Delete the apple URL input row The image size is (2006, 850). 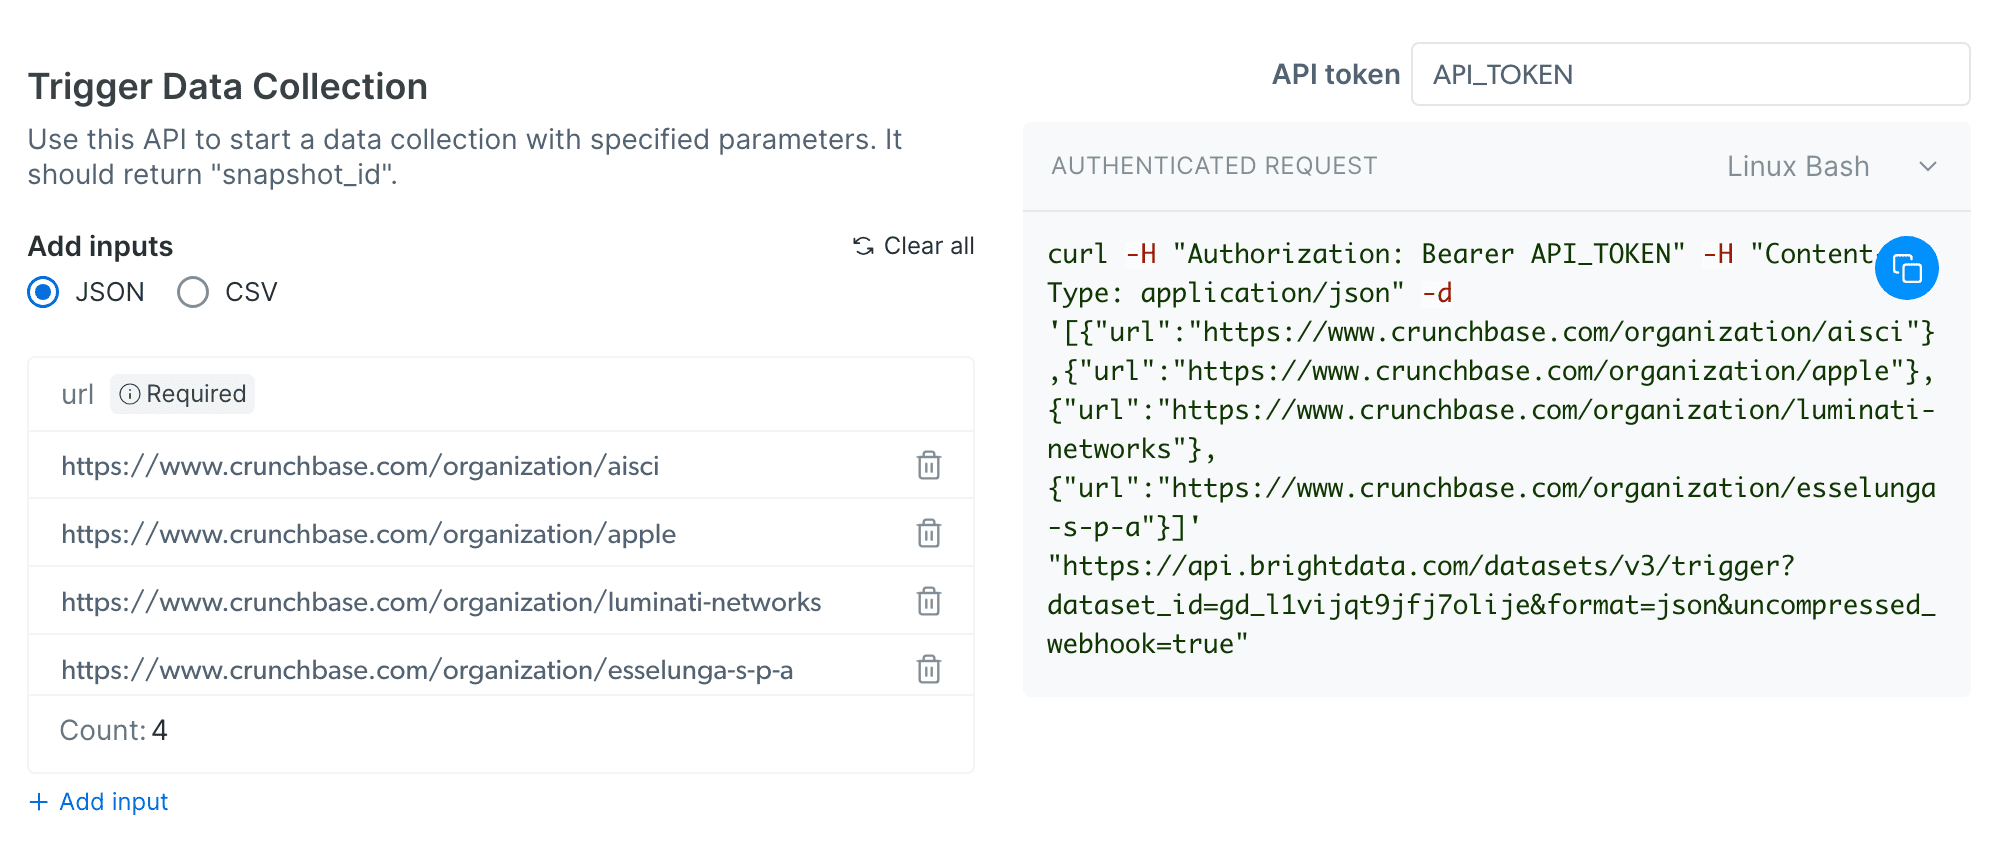click(928, 533)
